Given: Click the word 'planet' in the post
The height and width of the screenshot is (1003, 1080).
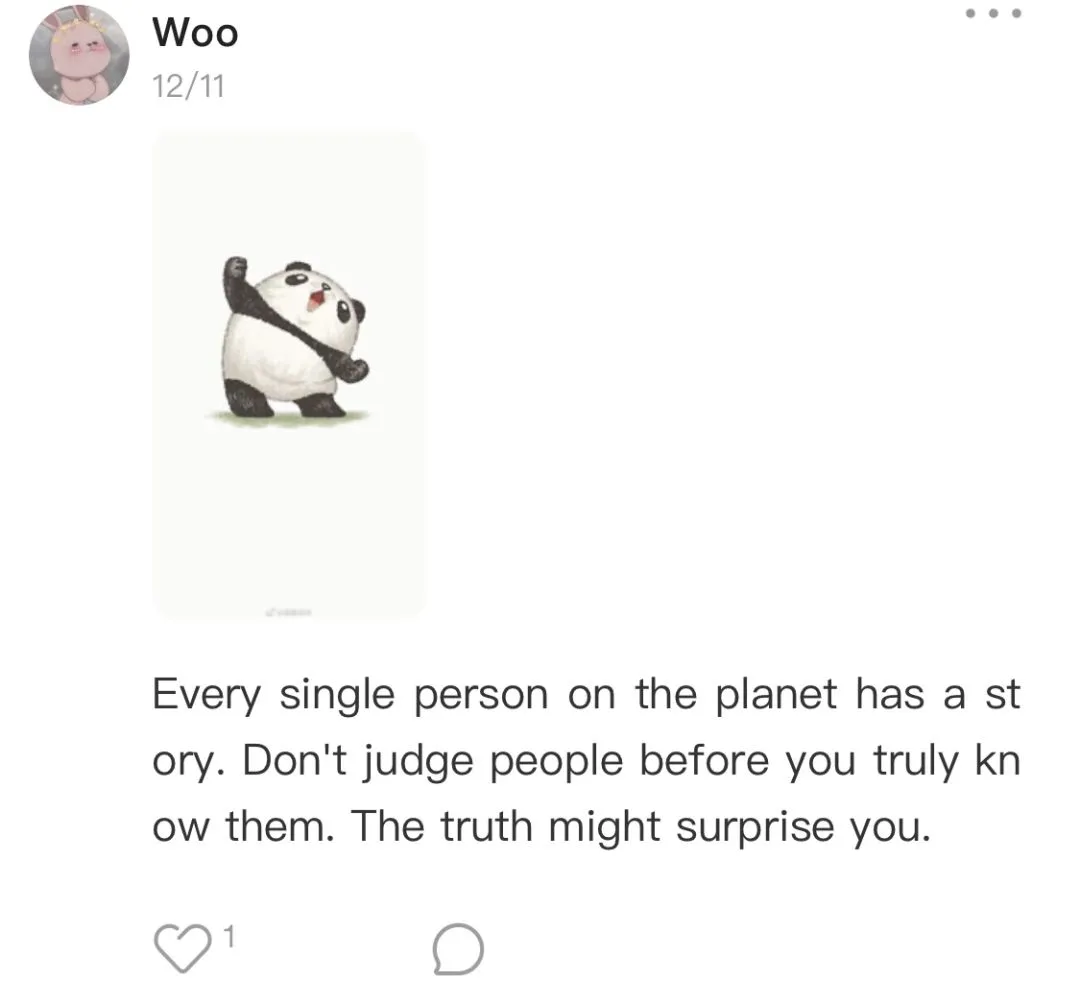Looking at the screenshot, I should click(x=776, y=694).
